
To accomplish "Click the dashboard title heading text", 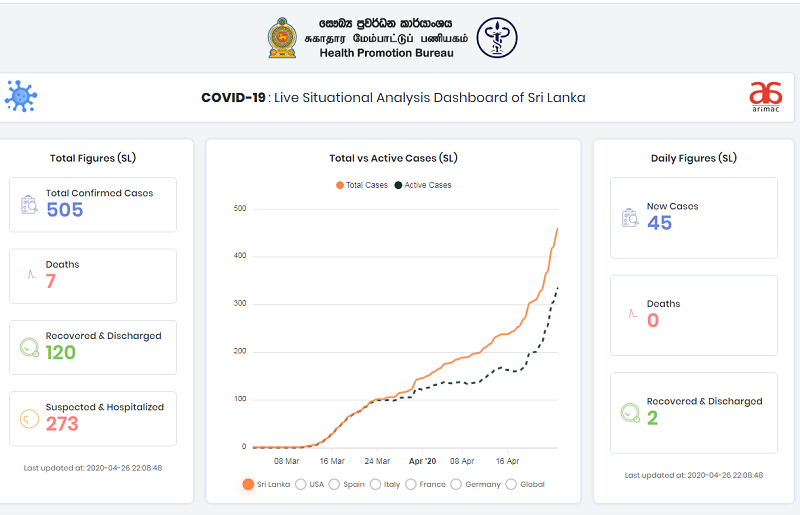I will 393,98.
